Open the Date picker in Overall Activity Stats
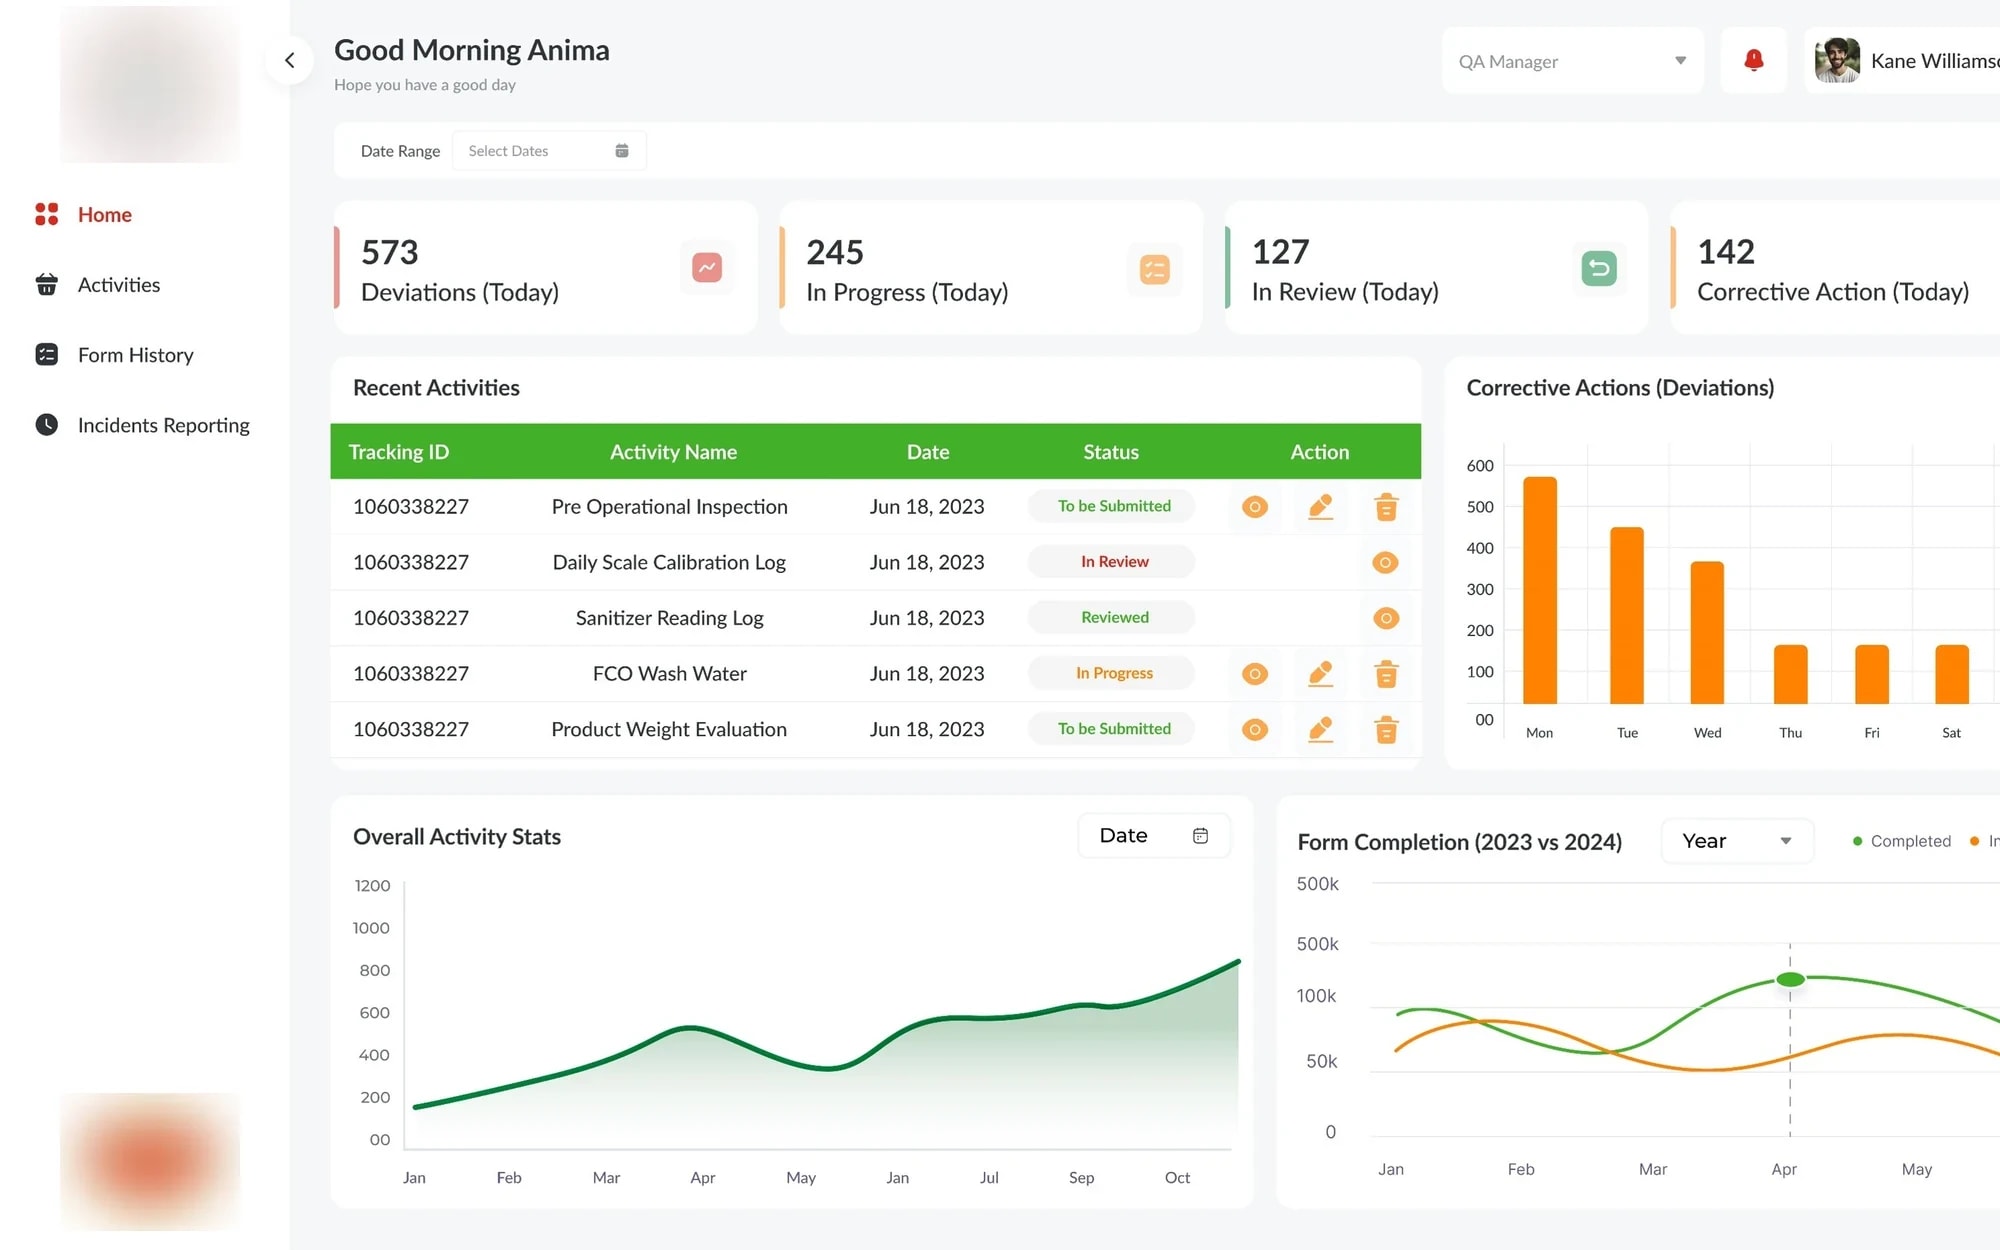 1154,836
